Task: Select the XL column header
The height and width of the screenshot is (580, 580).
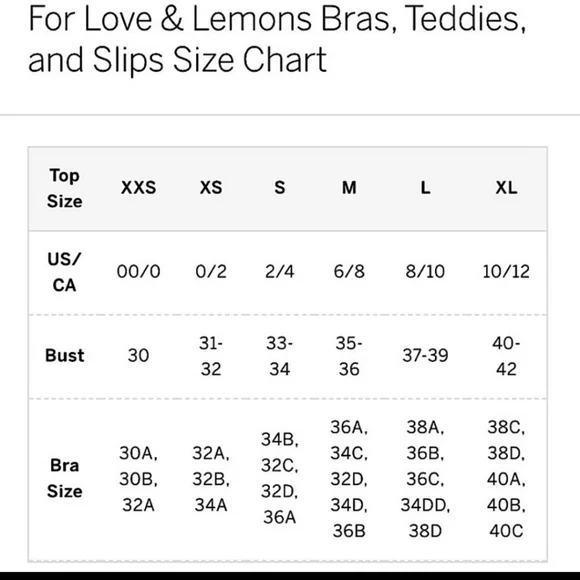Action: coord(506,188)
